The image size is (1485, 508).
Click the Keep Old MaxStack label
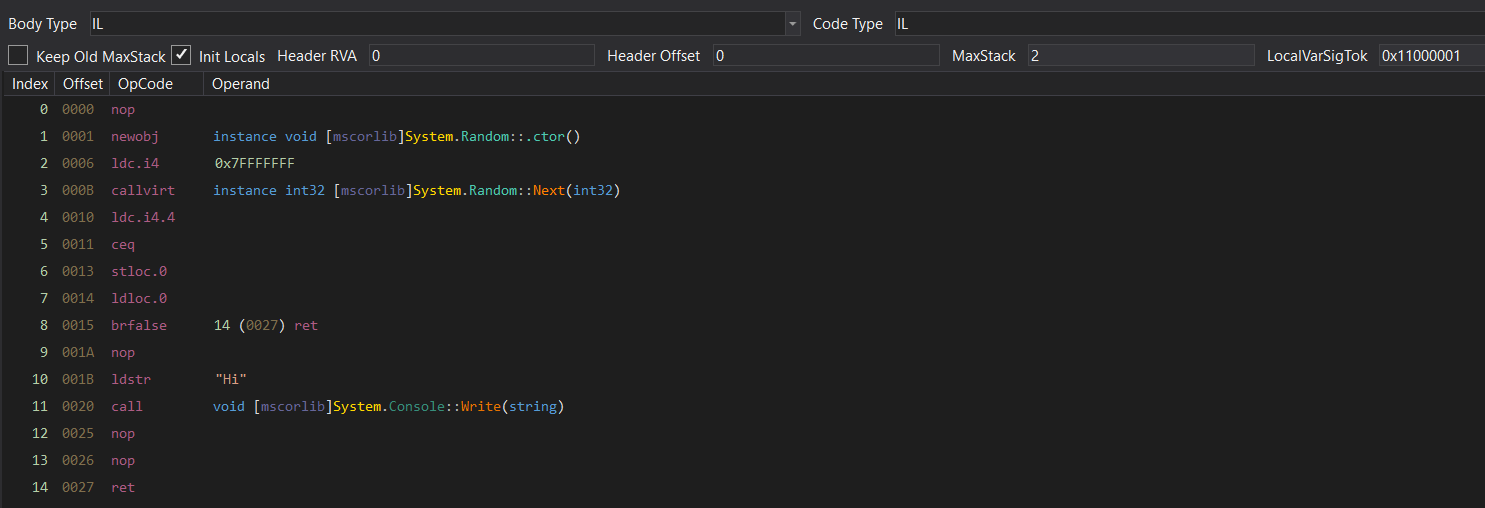[101, 56]
